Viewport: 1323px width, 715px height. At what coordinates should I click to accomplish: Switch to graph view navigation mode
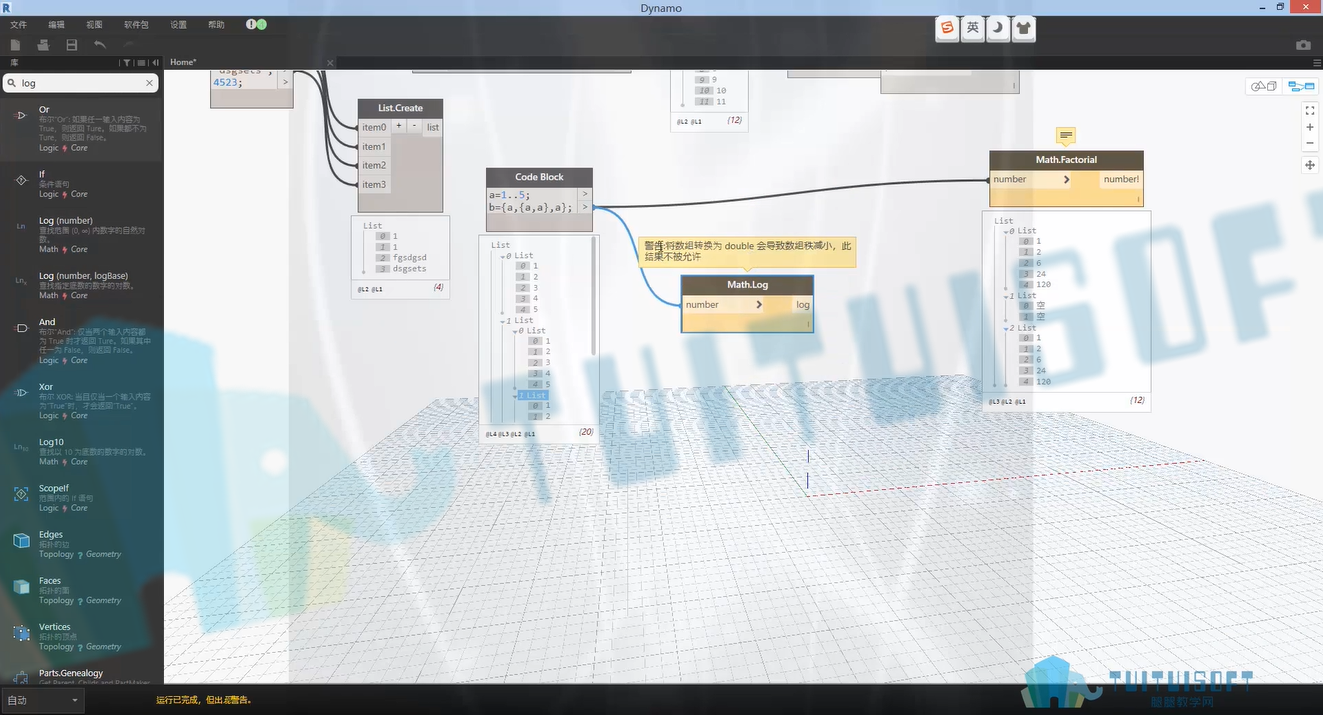coord(1301,86)
